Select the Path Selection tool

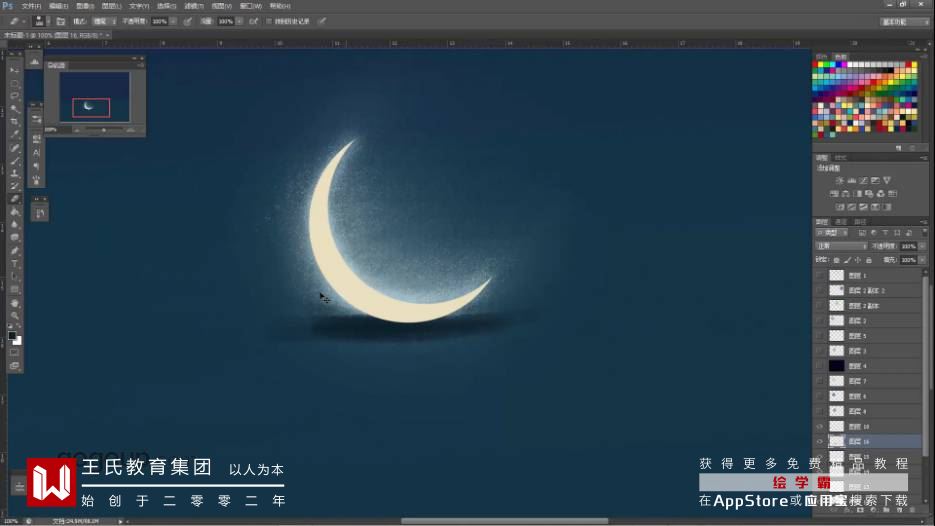tap(14, 276)
